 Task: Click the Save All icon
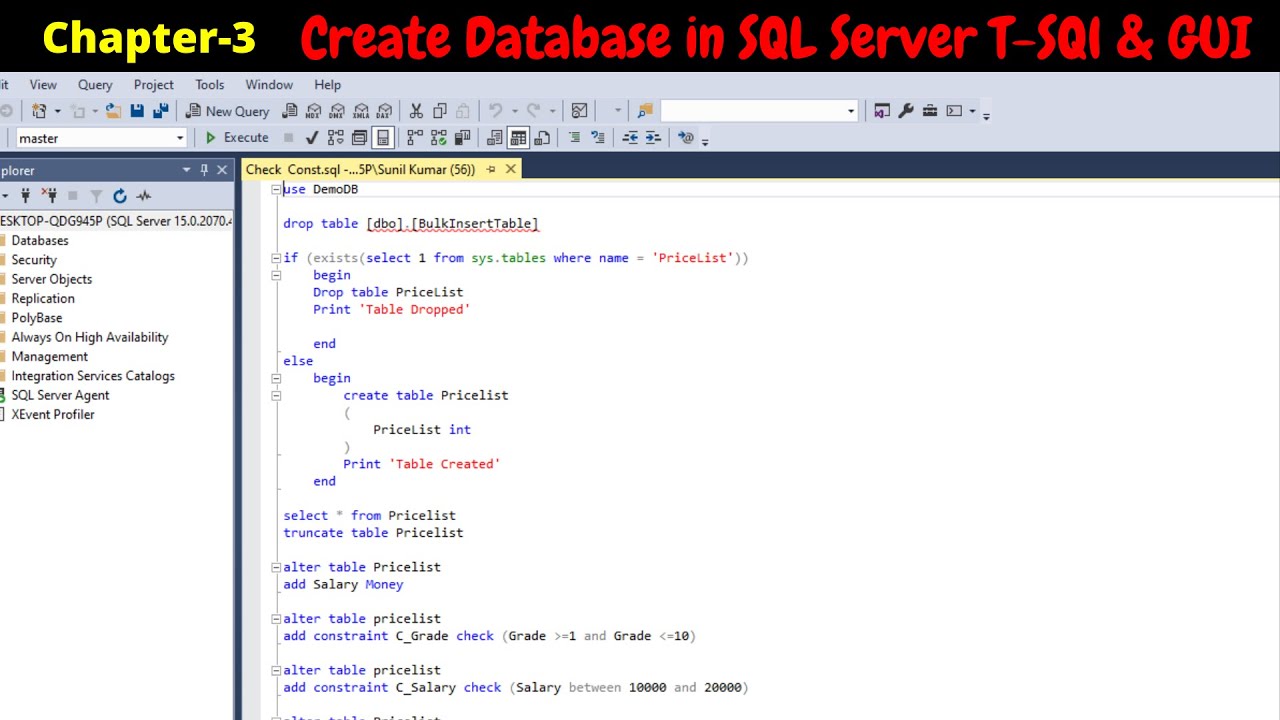pos(160,111)
